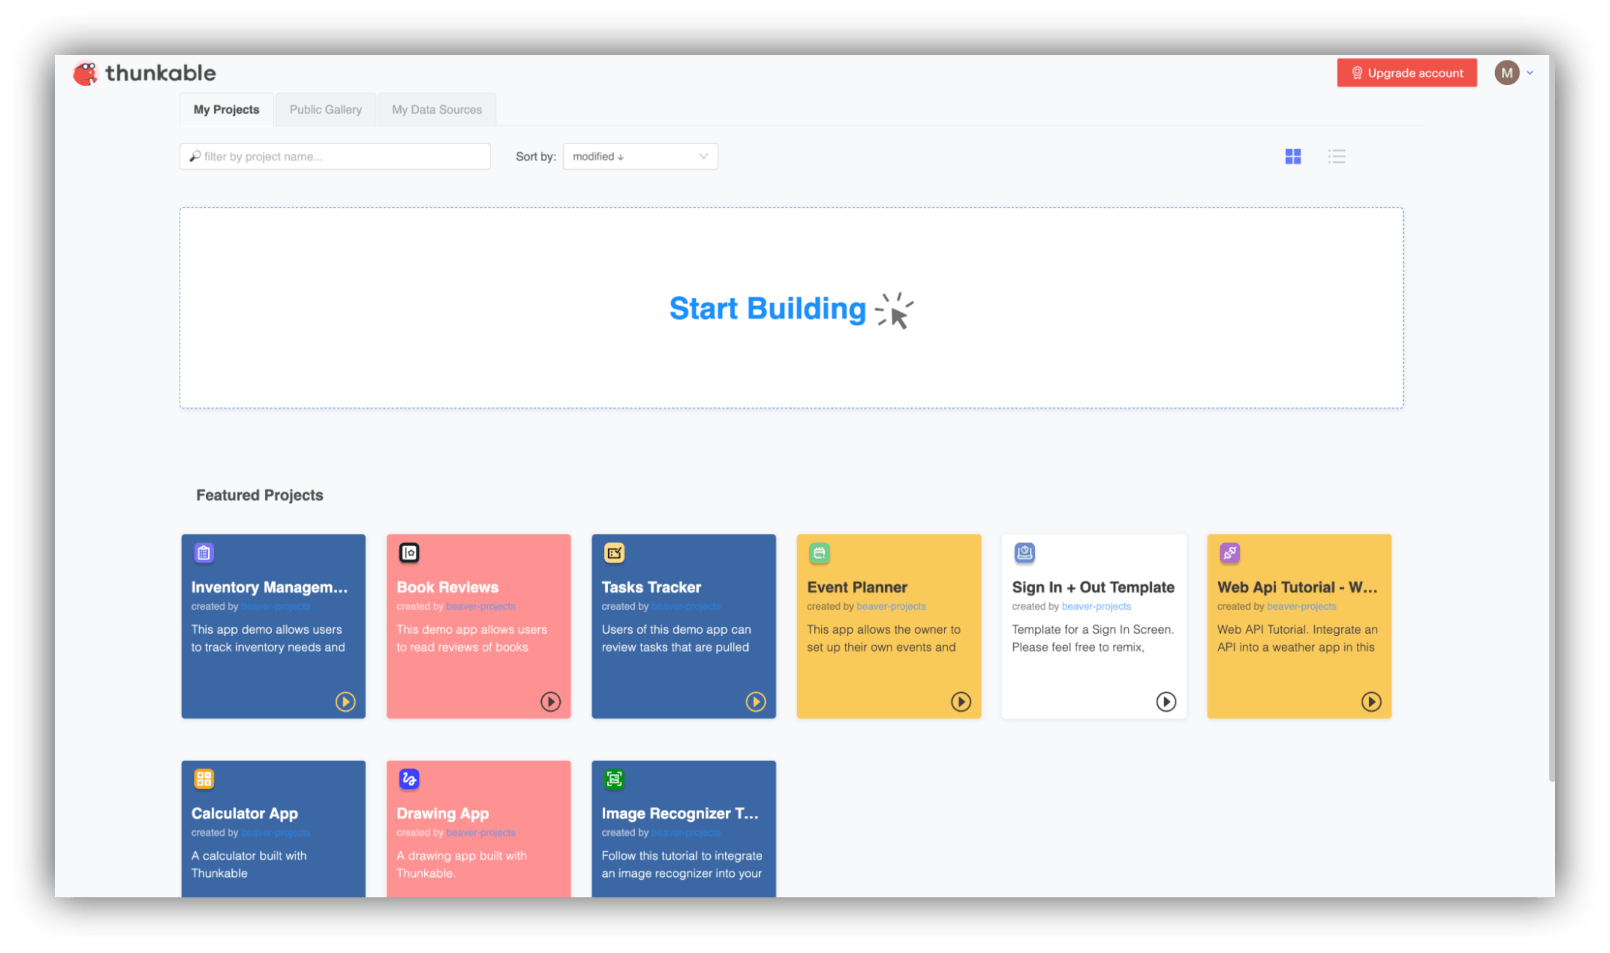This screenshot has width=1610, height=953.
Task: Open beaver-projects link under Web Api Tutorial
Action: click(1301, 607)
